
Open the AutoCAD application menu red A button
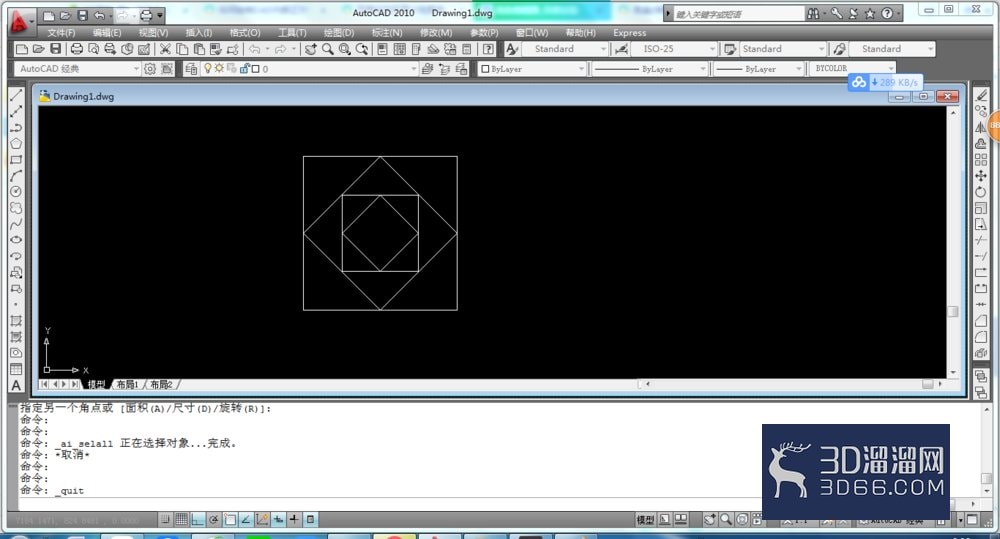click(20, 23)
